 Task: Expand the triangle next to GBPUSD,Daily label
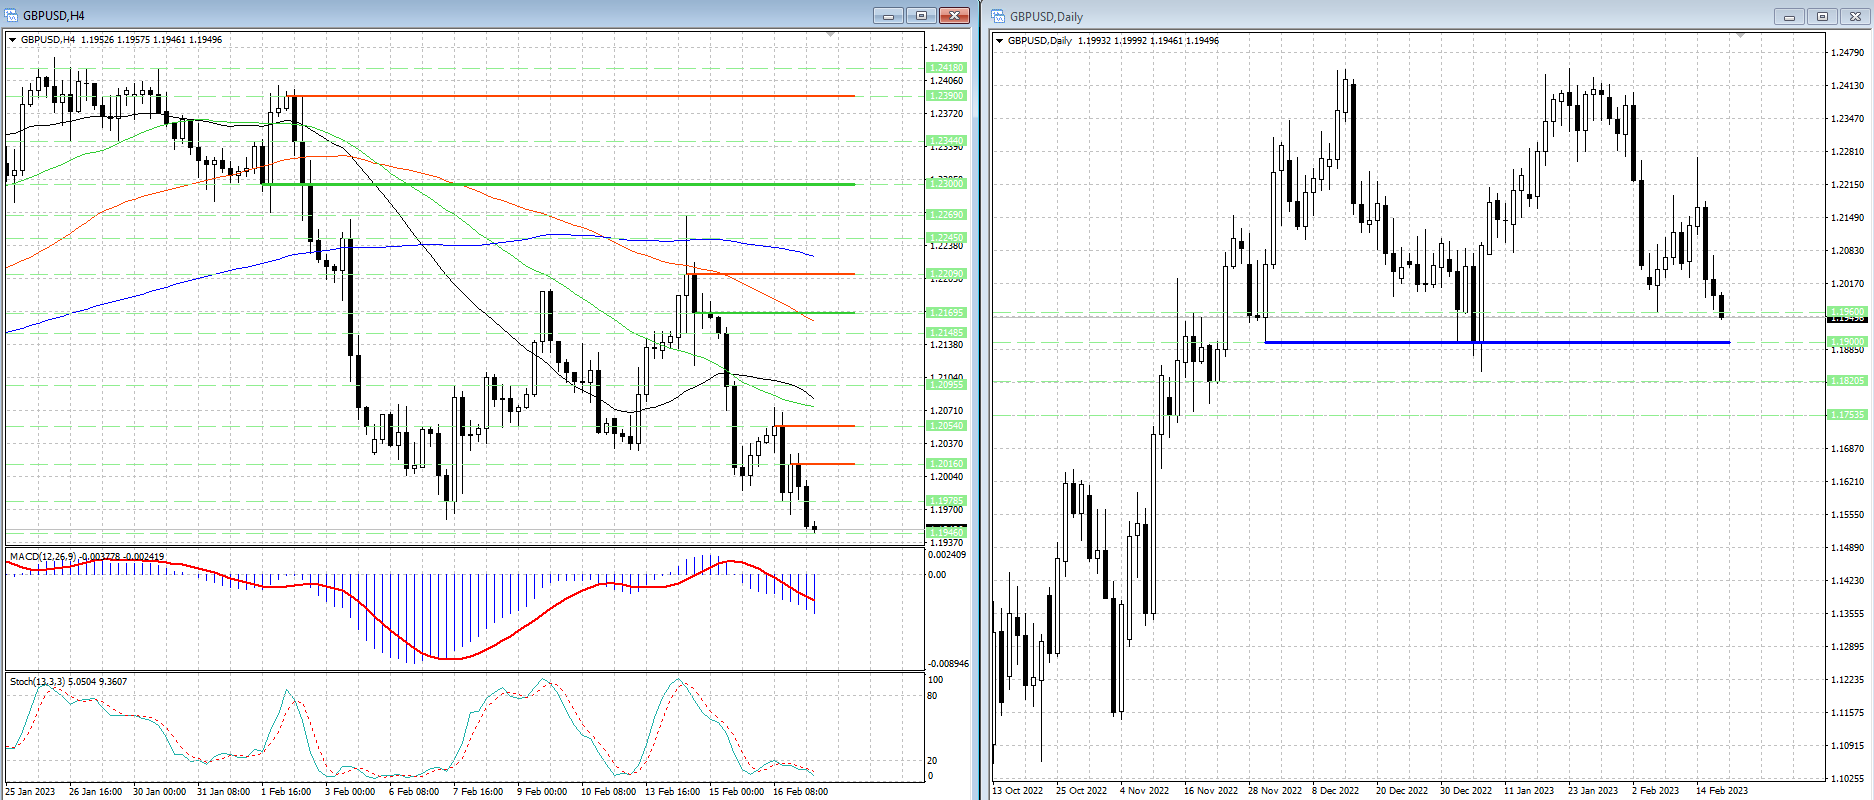tap(1000, 41)
